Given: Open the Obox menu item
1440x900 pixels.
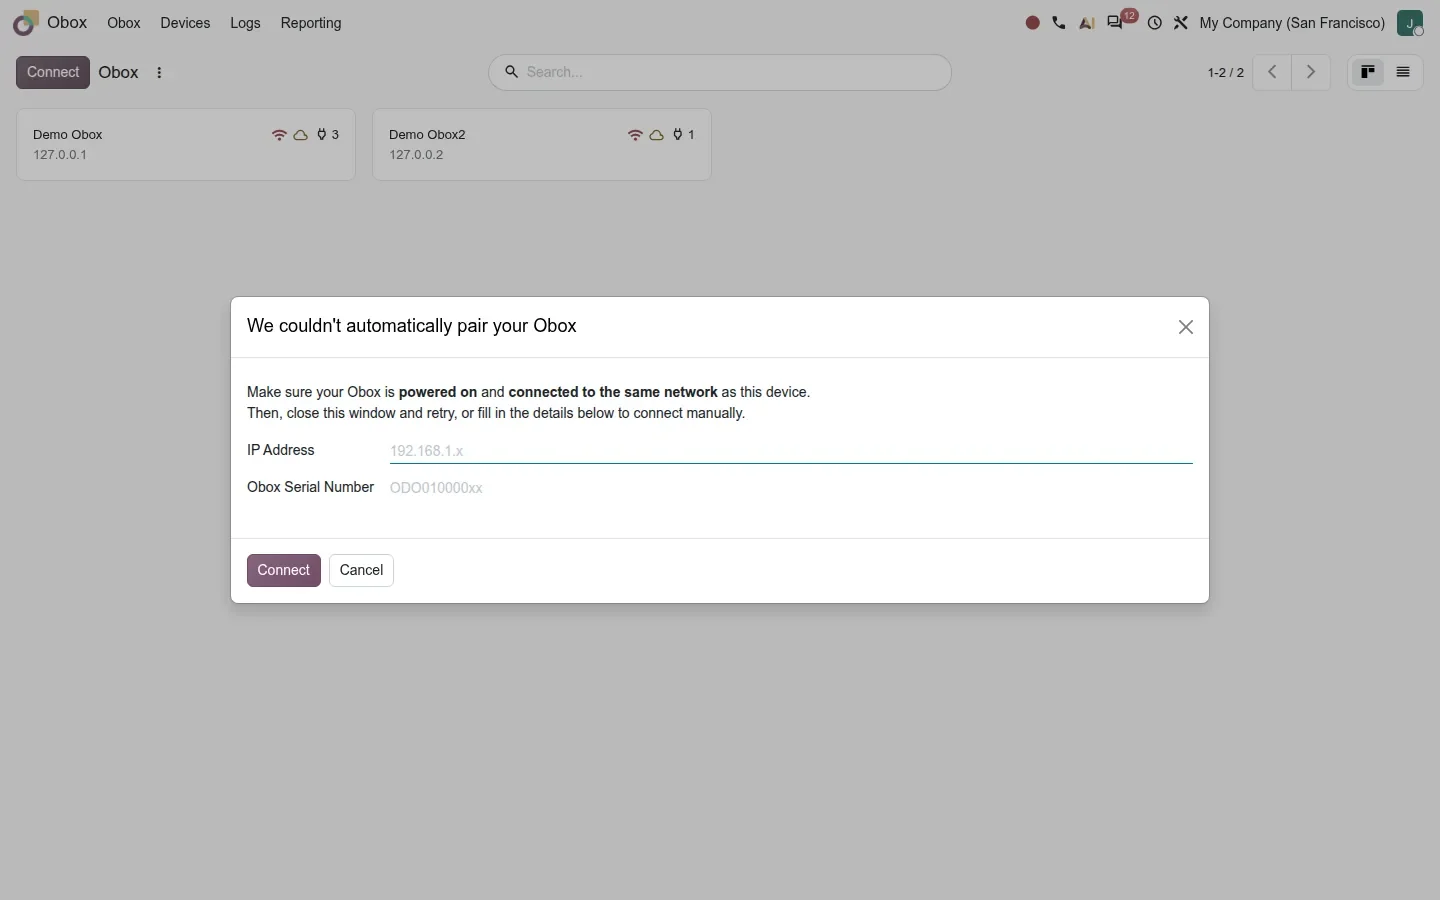Looking at the screenshot, I should 124,23.
